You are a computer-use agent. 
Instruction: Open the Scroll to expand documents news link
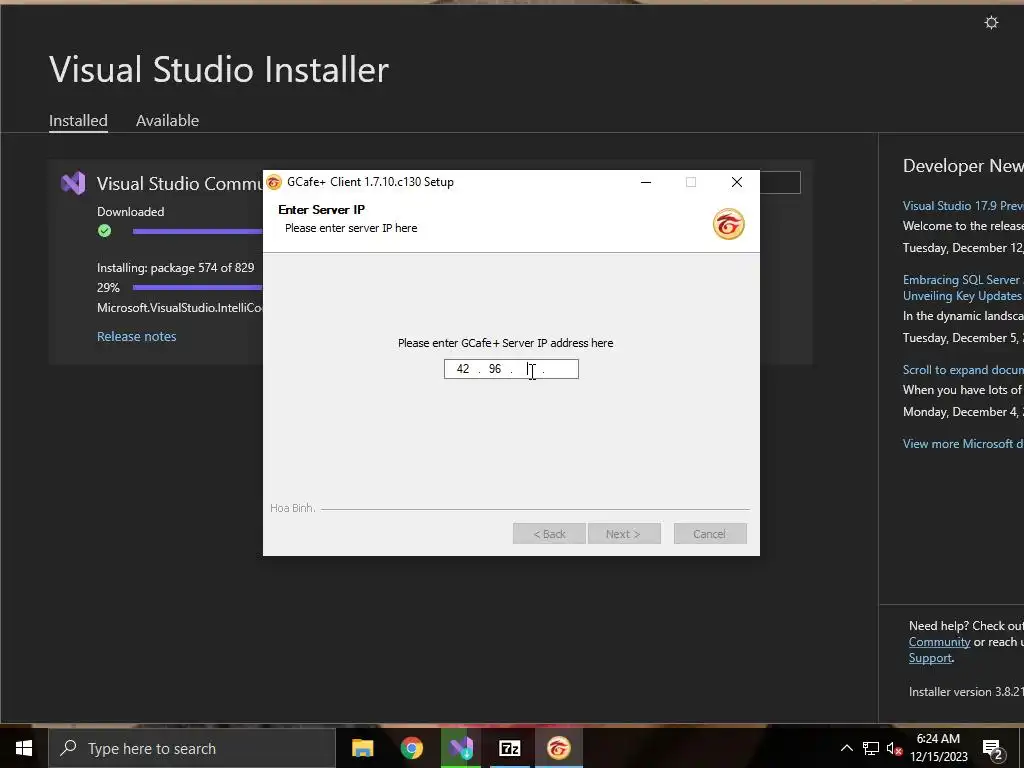tap(963, 370)
